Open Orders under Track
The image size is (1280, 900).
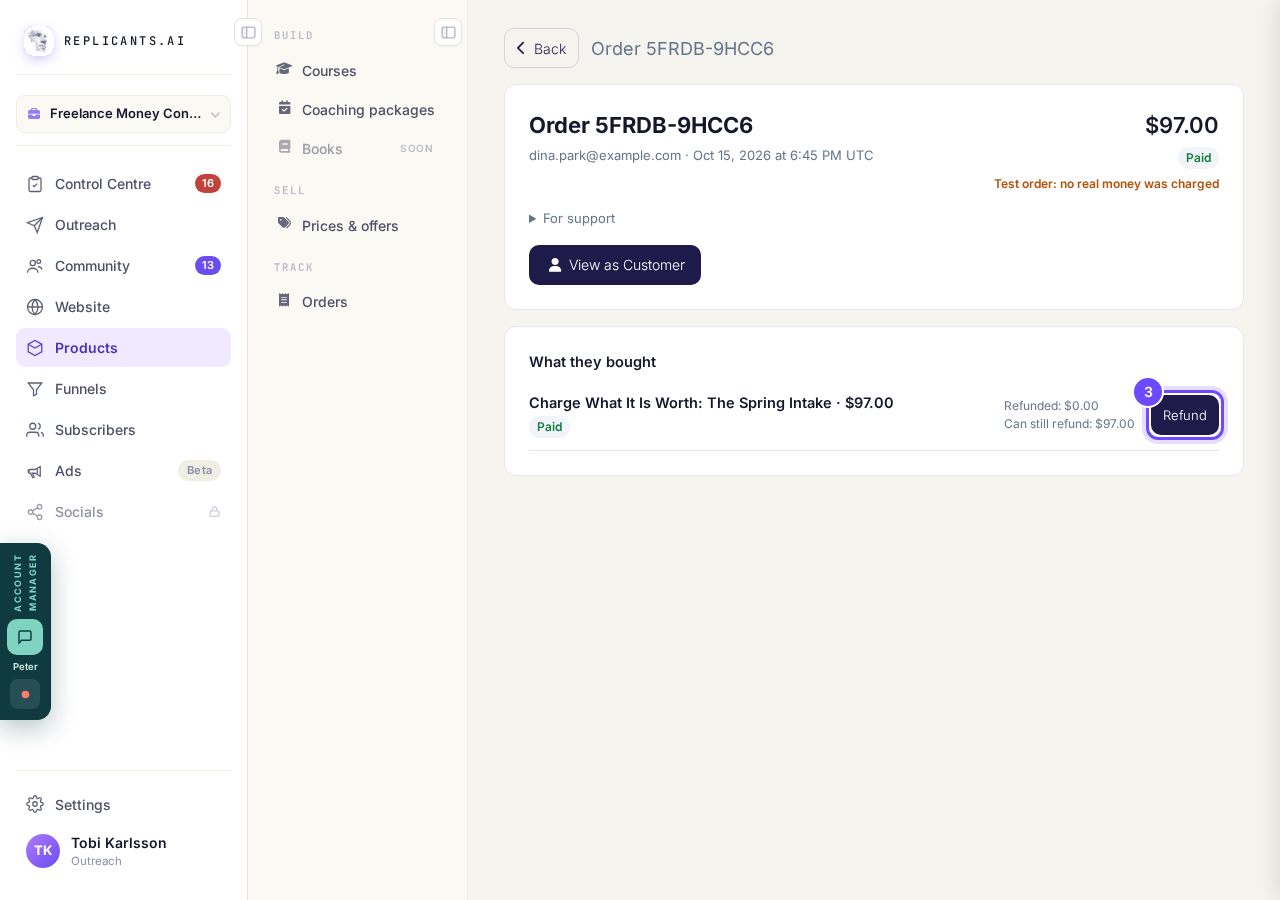pos(357,302)
